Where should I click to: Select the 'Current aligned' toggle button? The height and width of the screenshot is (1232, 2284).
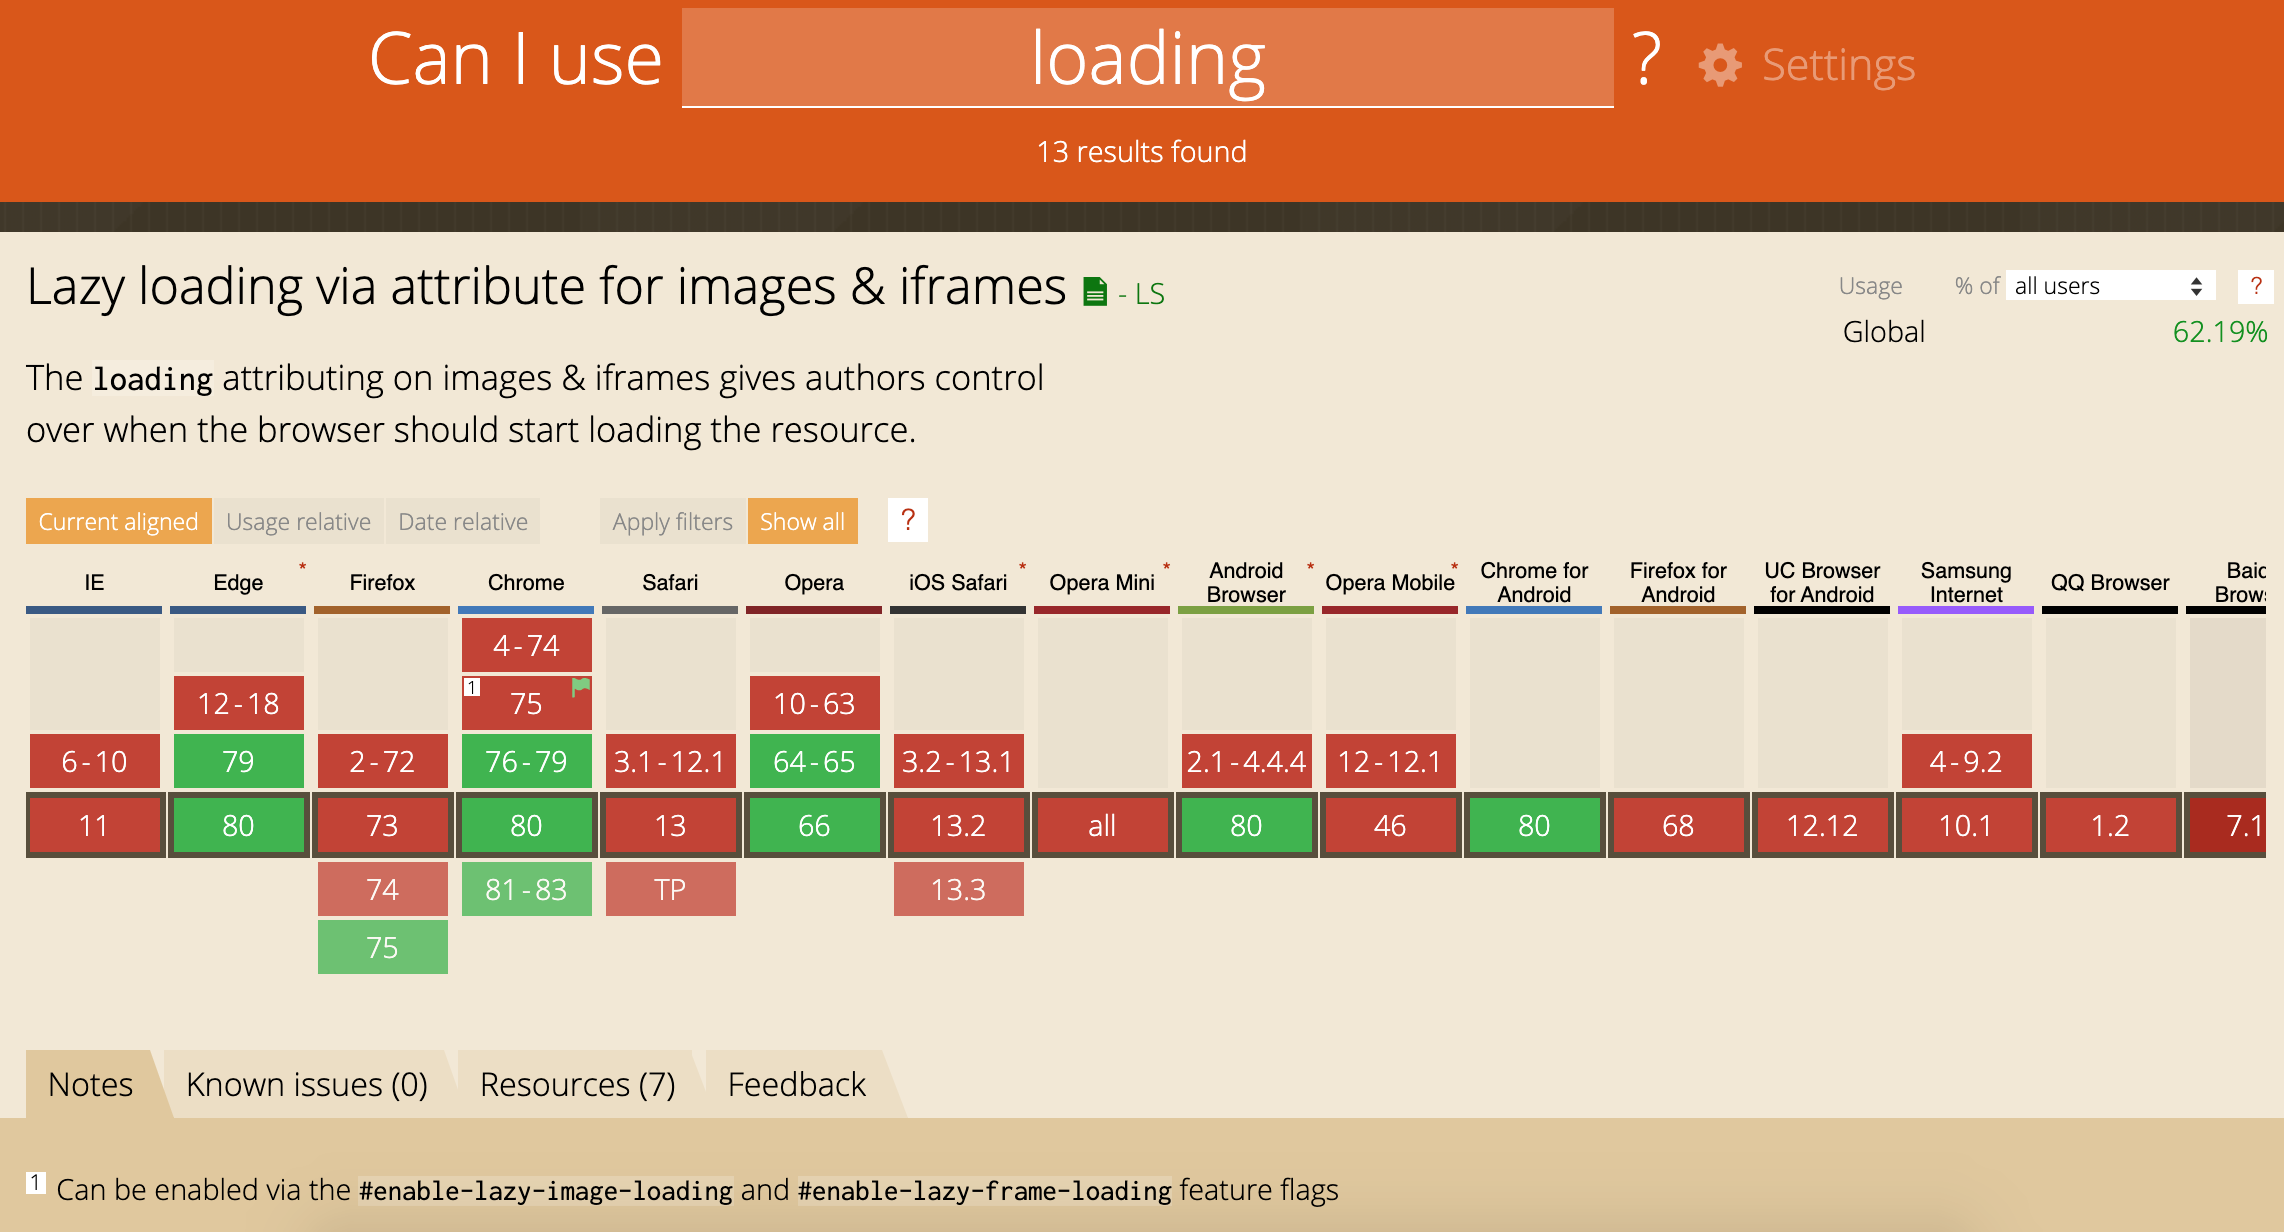[x=118, y=520]
